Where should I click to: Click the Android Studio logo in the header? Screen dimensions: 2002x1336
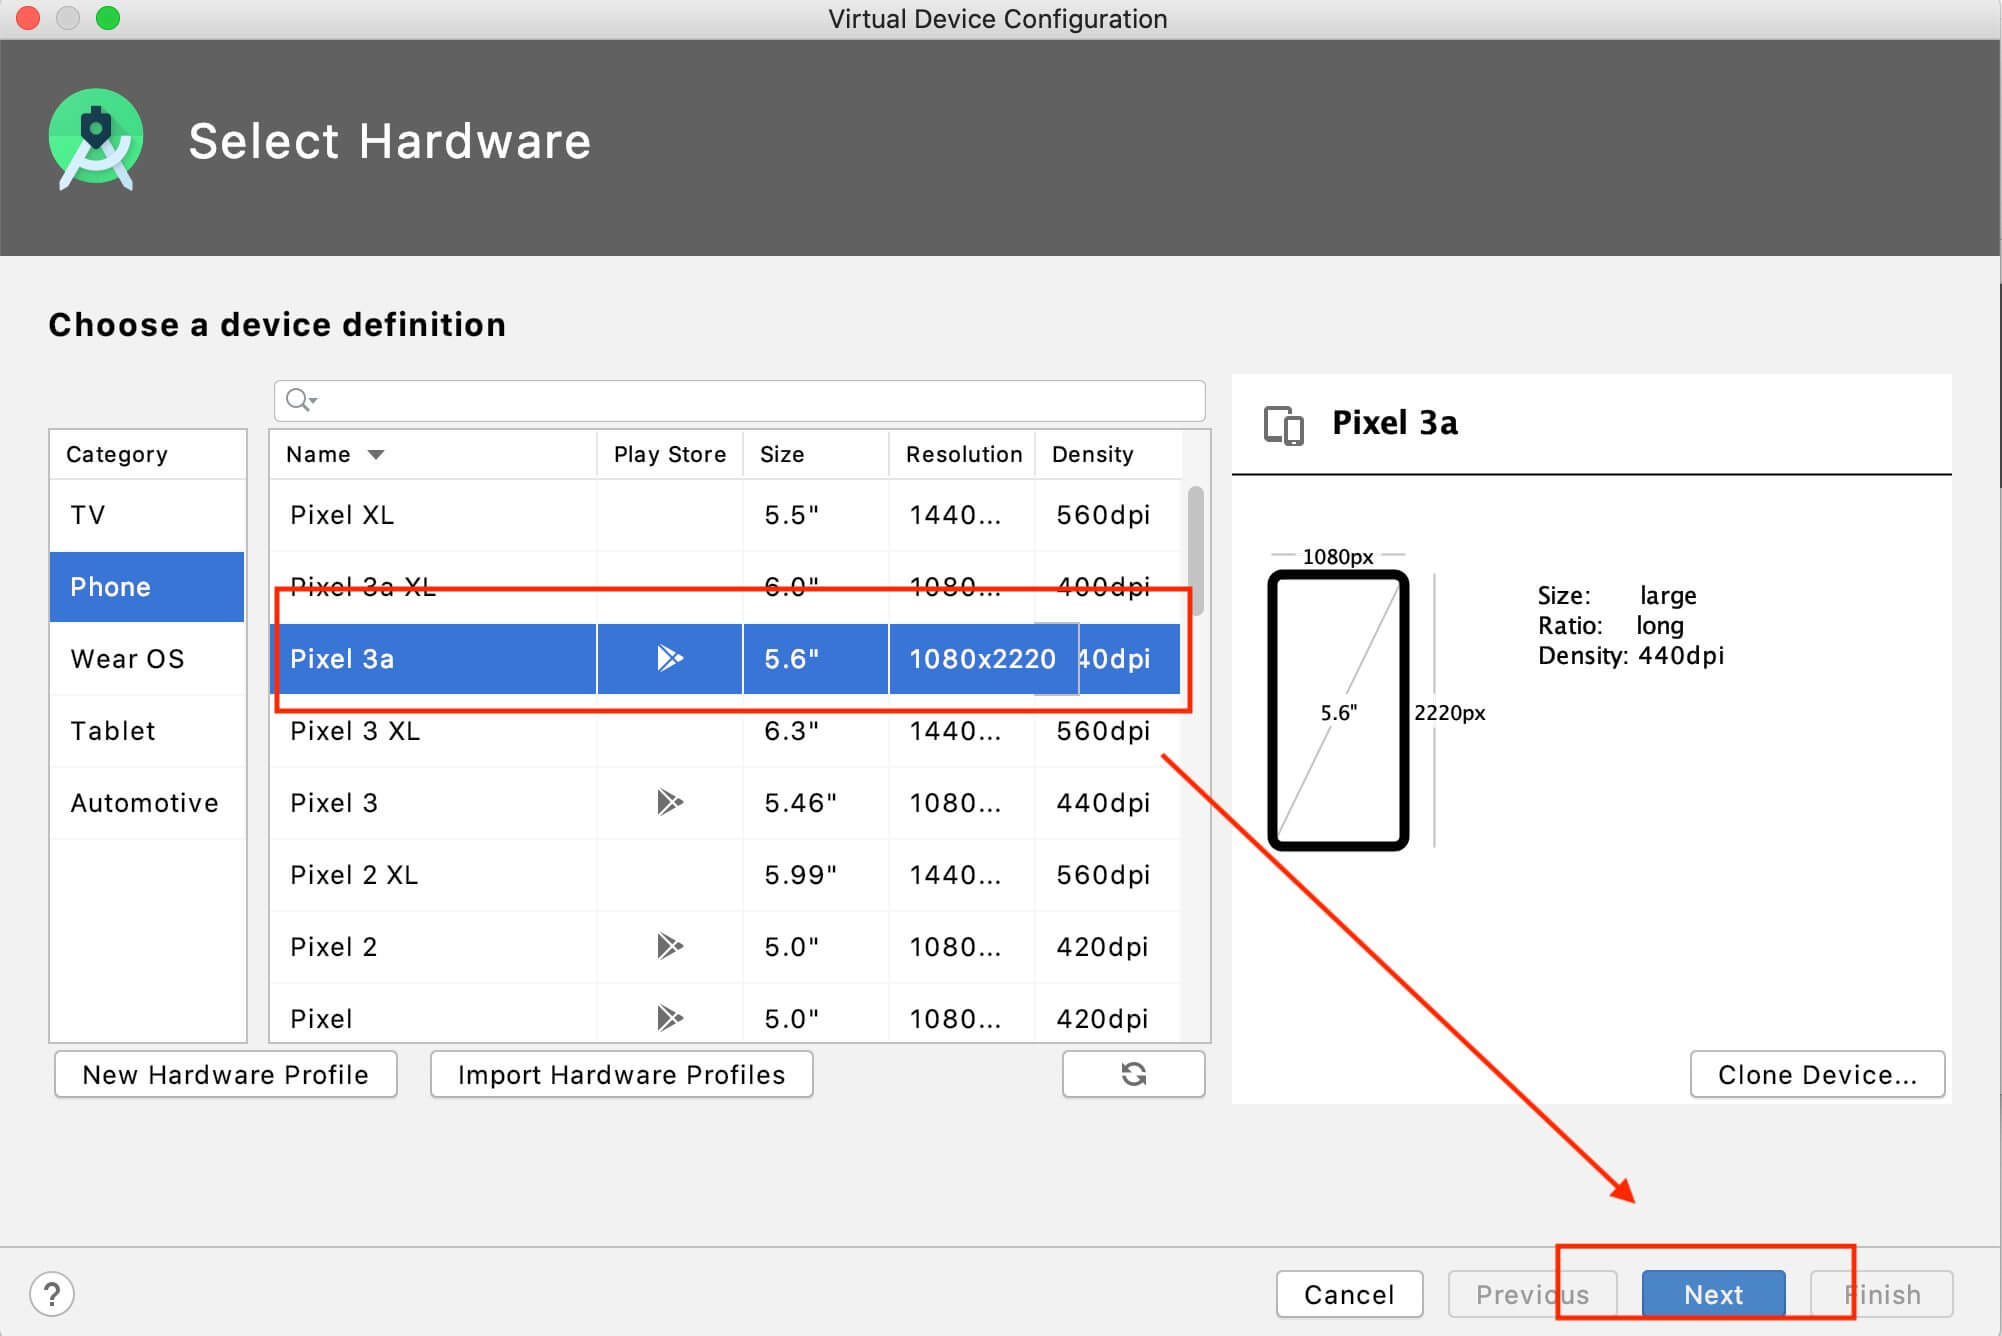coord(95,140)
